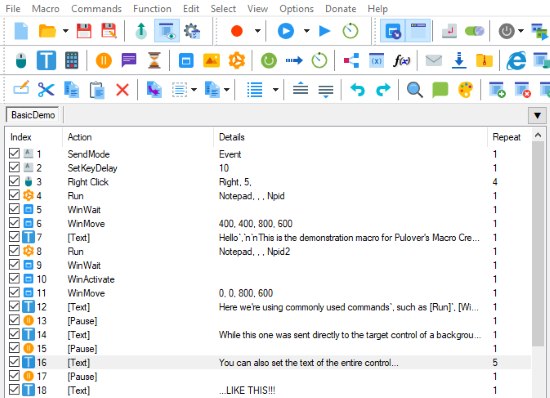The image size is (550, 398).
Task: Toggle checkbox for row 18 Text
Action: click(x=14, y=389)
